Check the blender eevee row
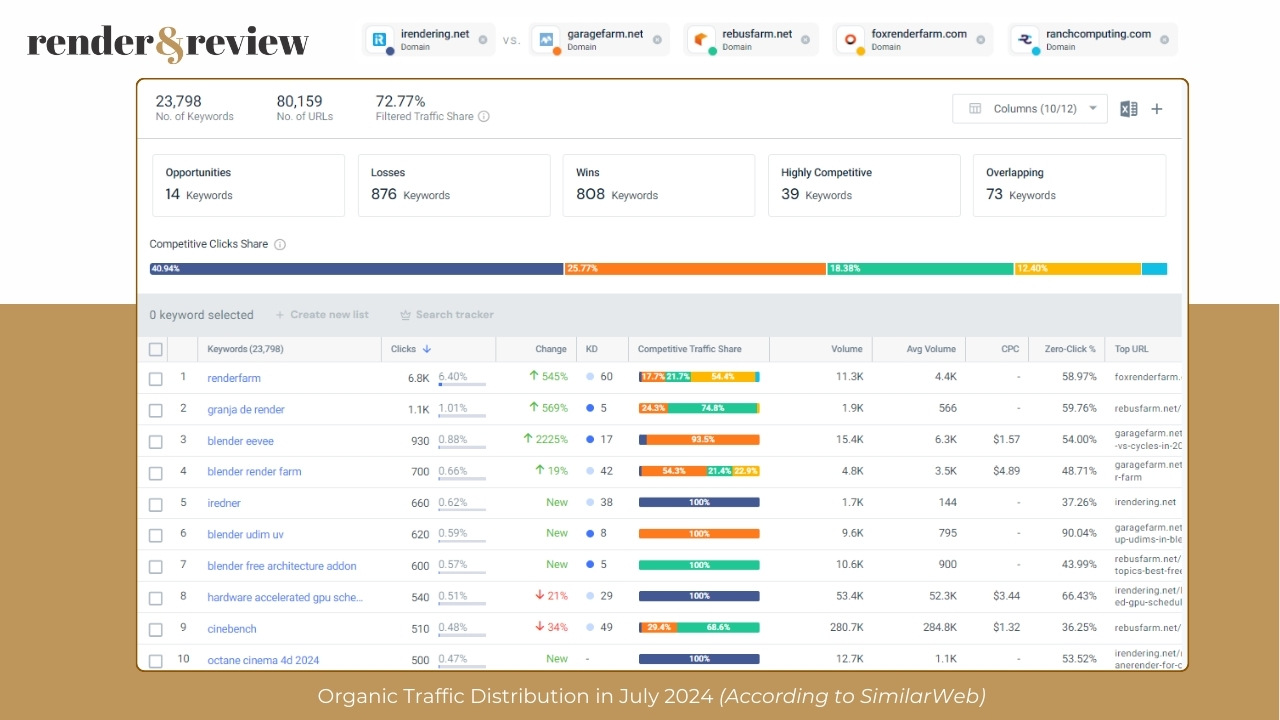The image size is (1280, 720). (155, 441)
